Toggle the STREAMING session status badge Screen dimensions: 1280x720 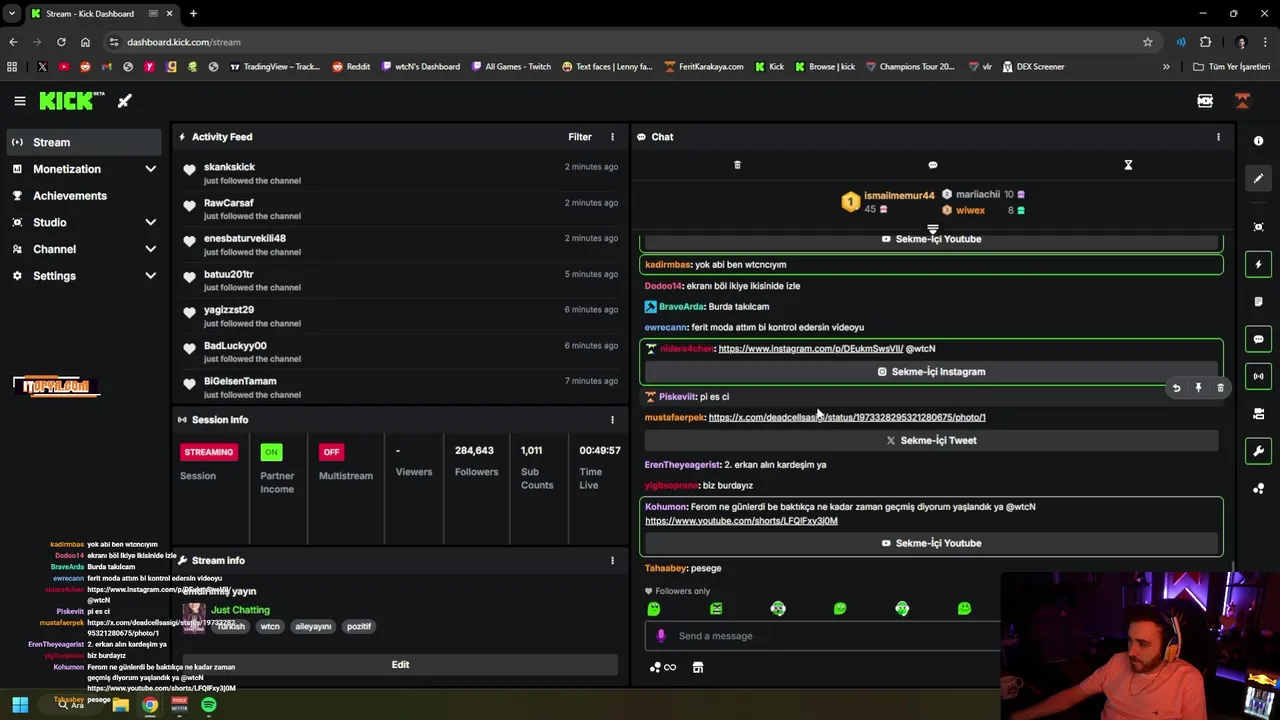tap(208, 452)
